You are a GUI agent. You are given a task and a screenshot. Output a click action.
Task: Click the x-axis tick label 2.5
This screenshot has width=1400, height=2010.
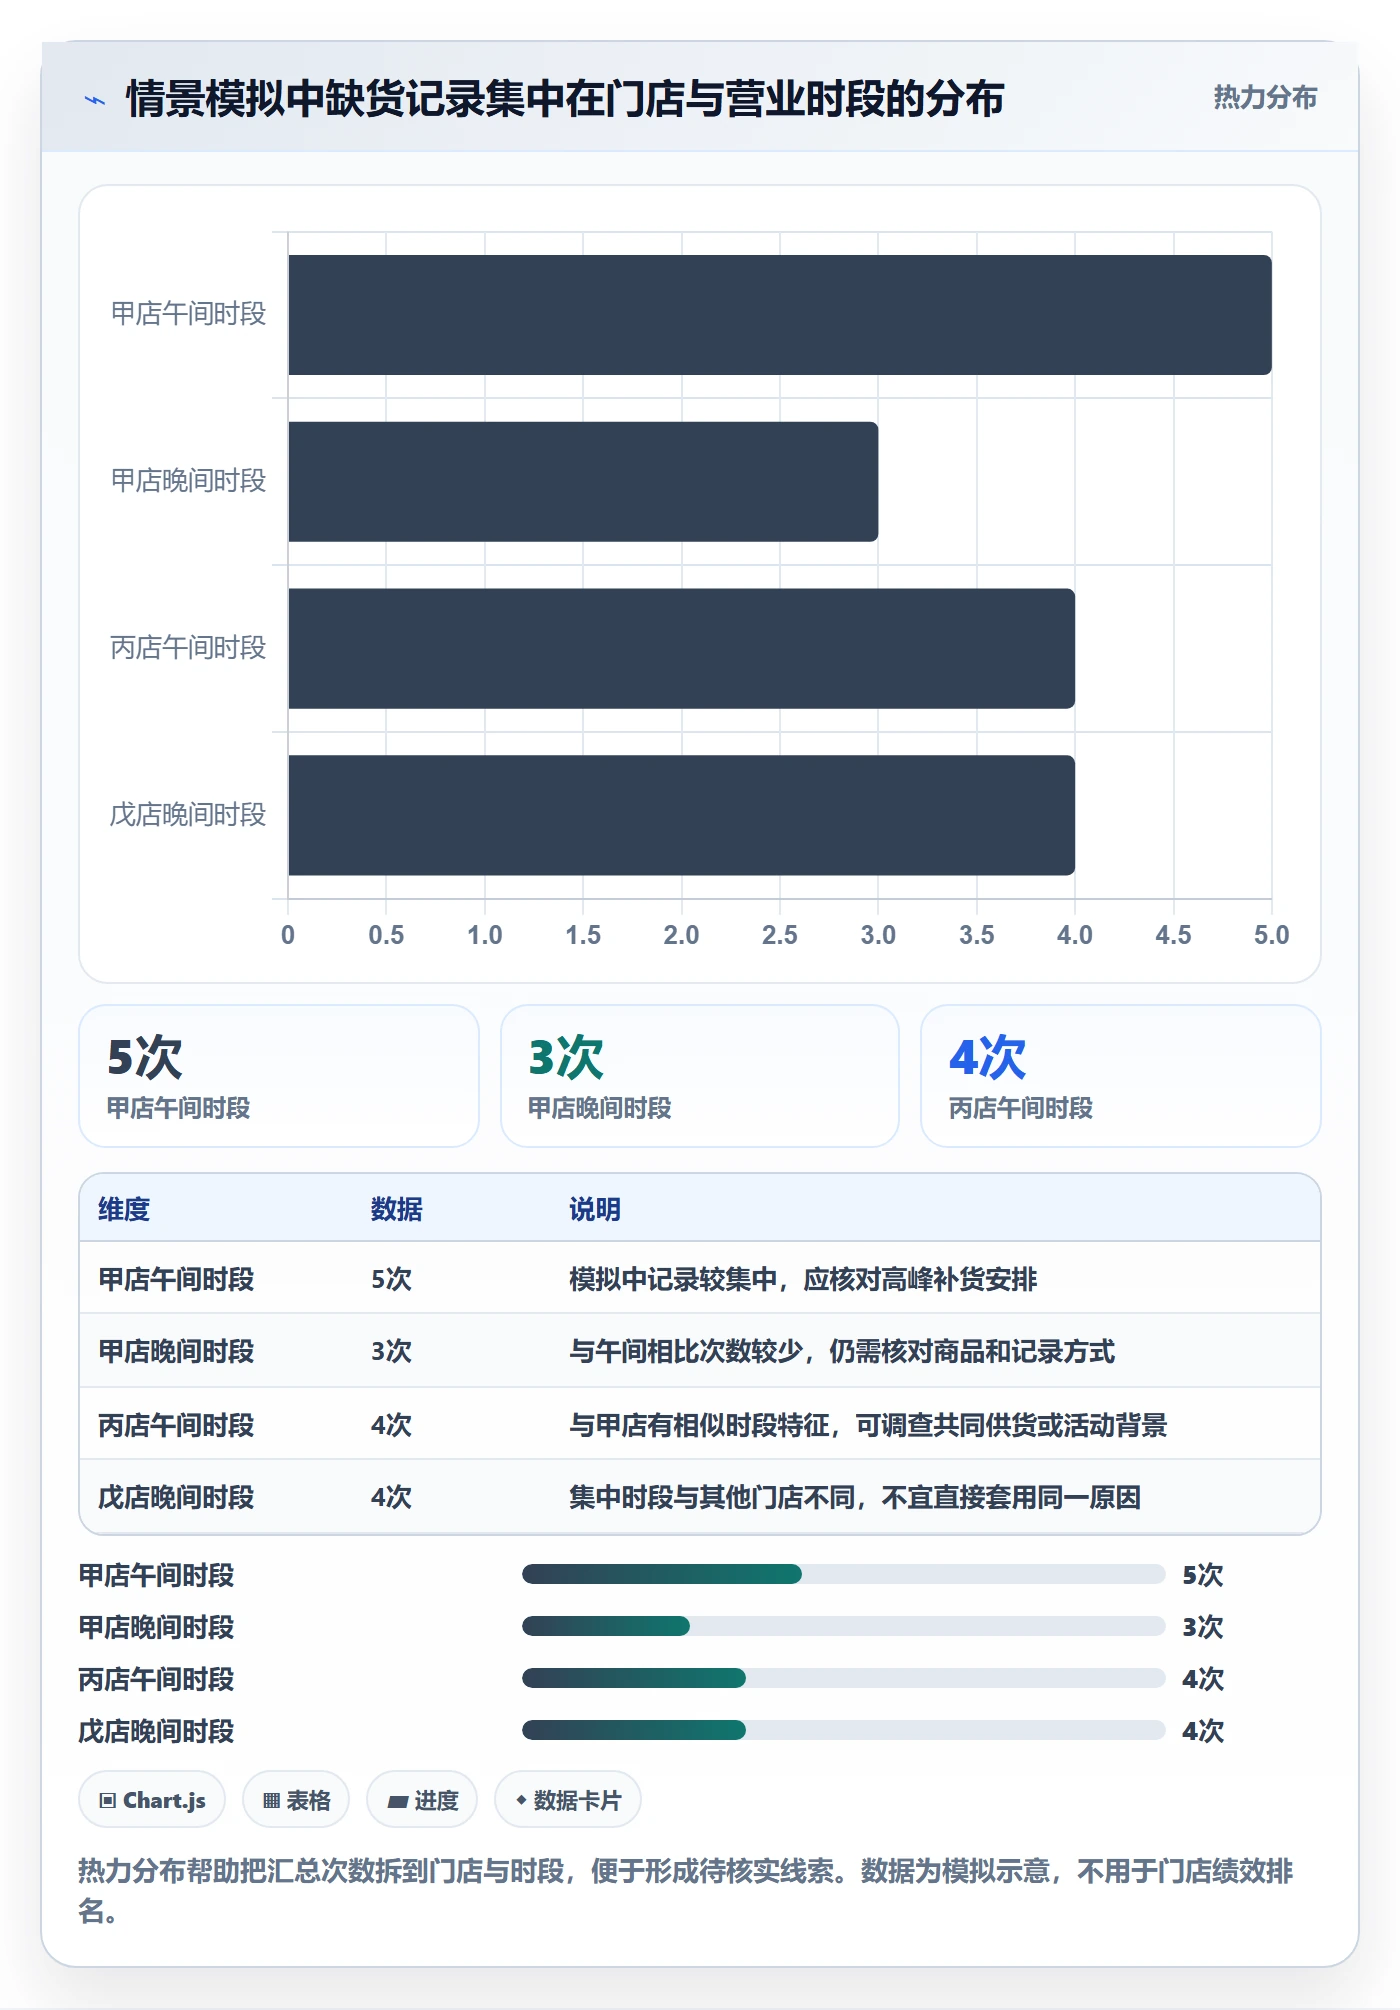pyautogui.click(x=780, y=935)
